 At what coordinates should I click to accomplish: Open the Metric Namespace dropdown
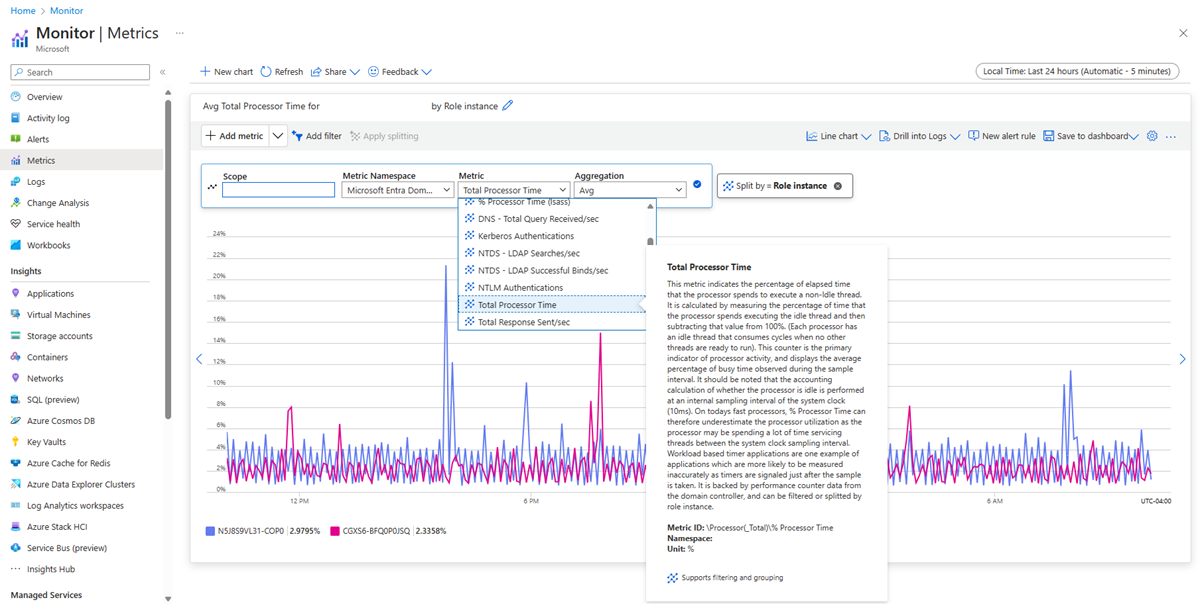398,190
